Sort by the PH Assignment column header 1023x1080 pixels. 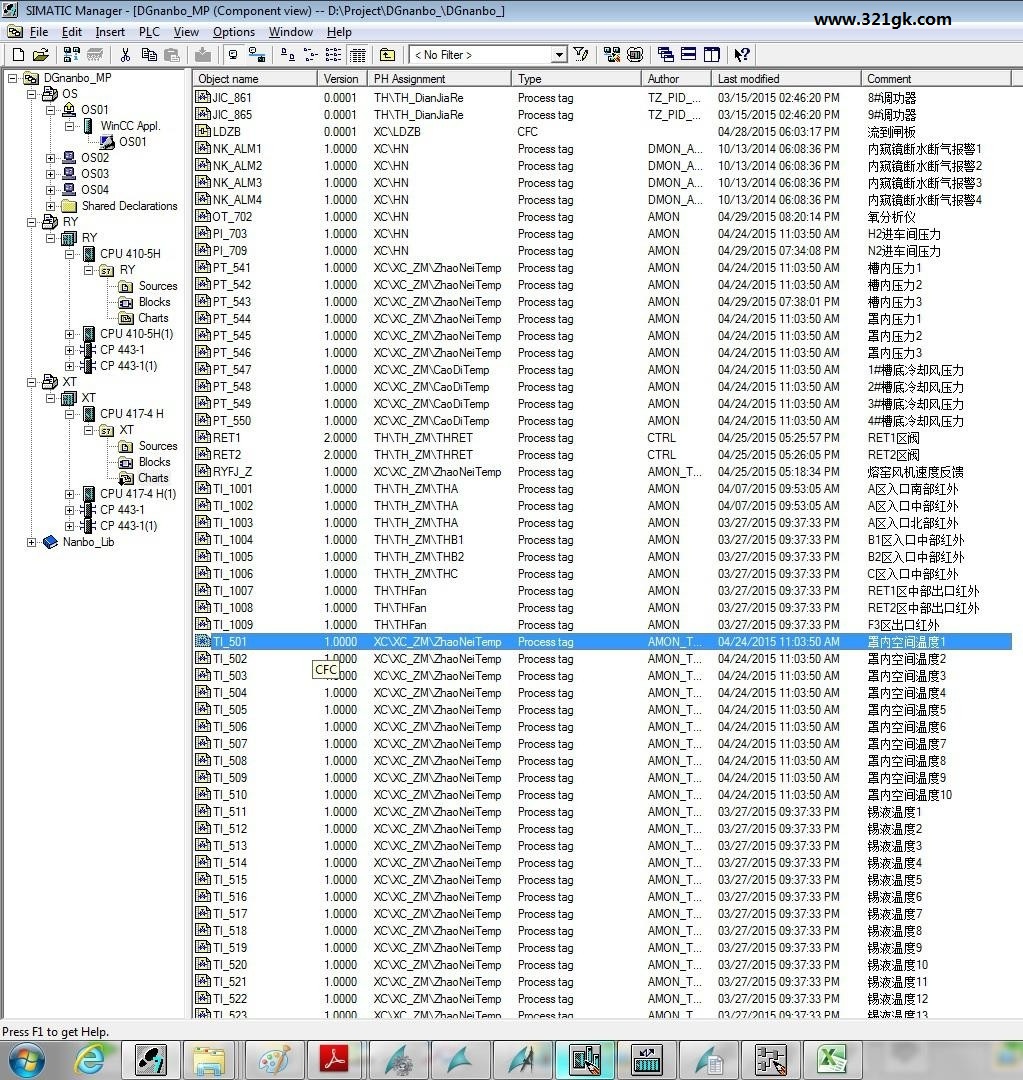pyautogui.click(x=440, y=79)
